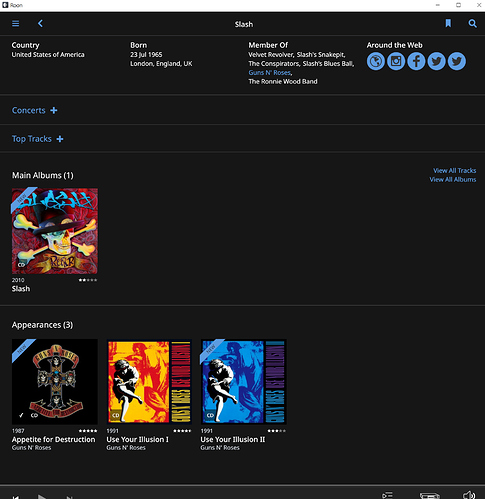Open the Top Tracks section heading
The image size is (485, 499).
[32, 139]
